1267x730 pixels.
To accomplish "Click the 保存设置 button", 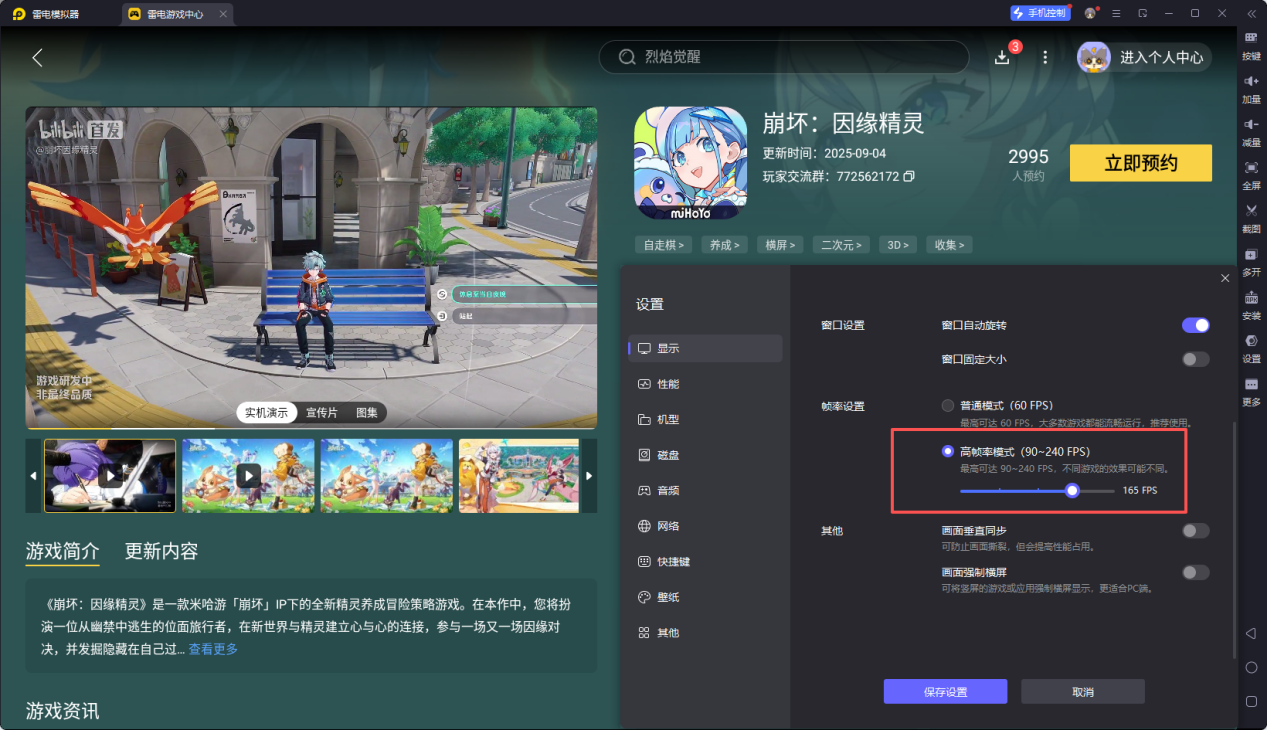I will pyautogui.click(x=945, y=692).
